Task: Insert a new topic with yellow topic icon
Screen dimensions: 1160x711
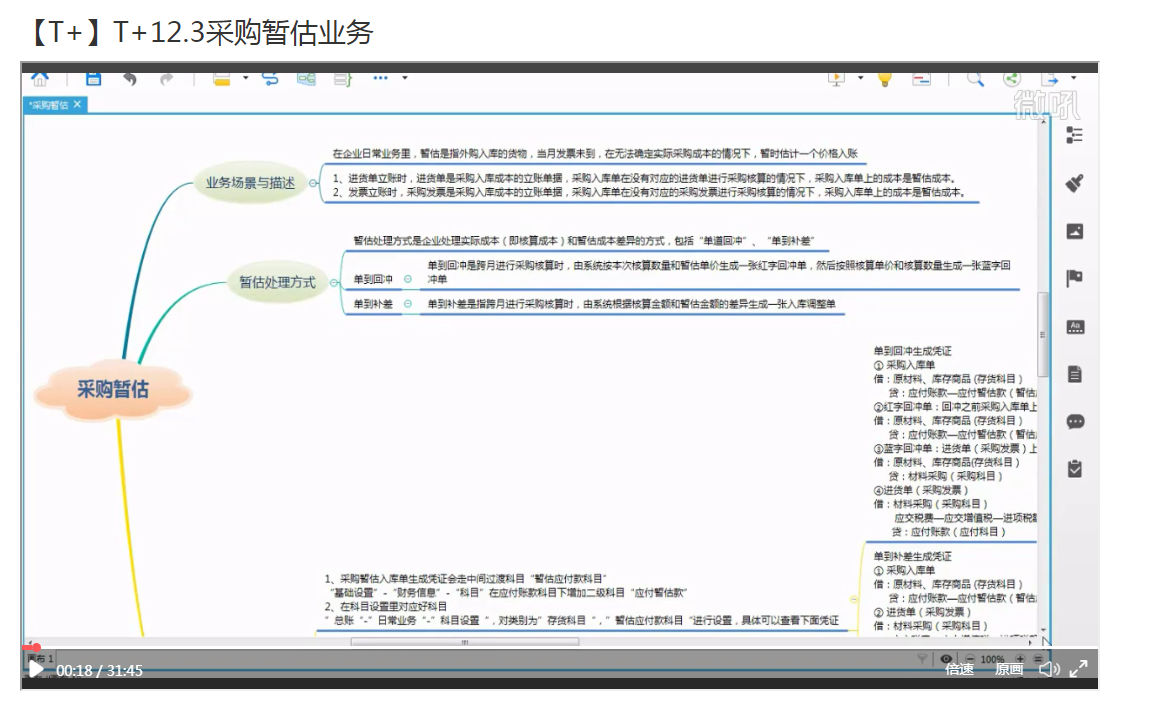Action: [x=221, y=78]
